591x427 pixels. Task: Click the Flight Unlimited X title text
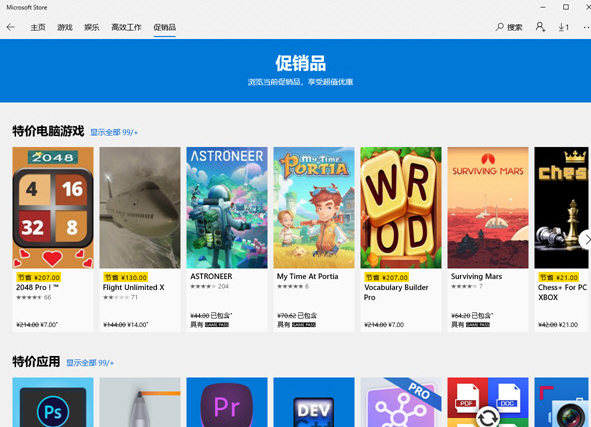(133, 287)
